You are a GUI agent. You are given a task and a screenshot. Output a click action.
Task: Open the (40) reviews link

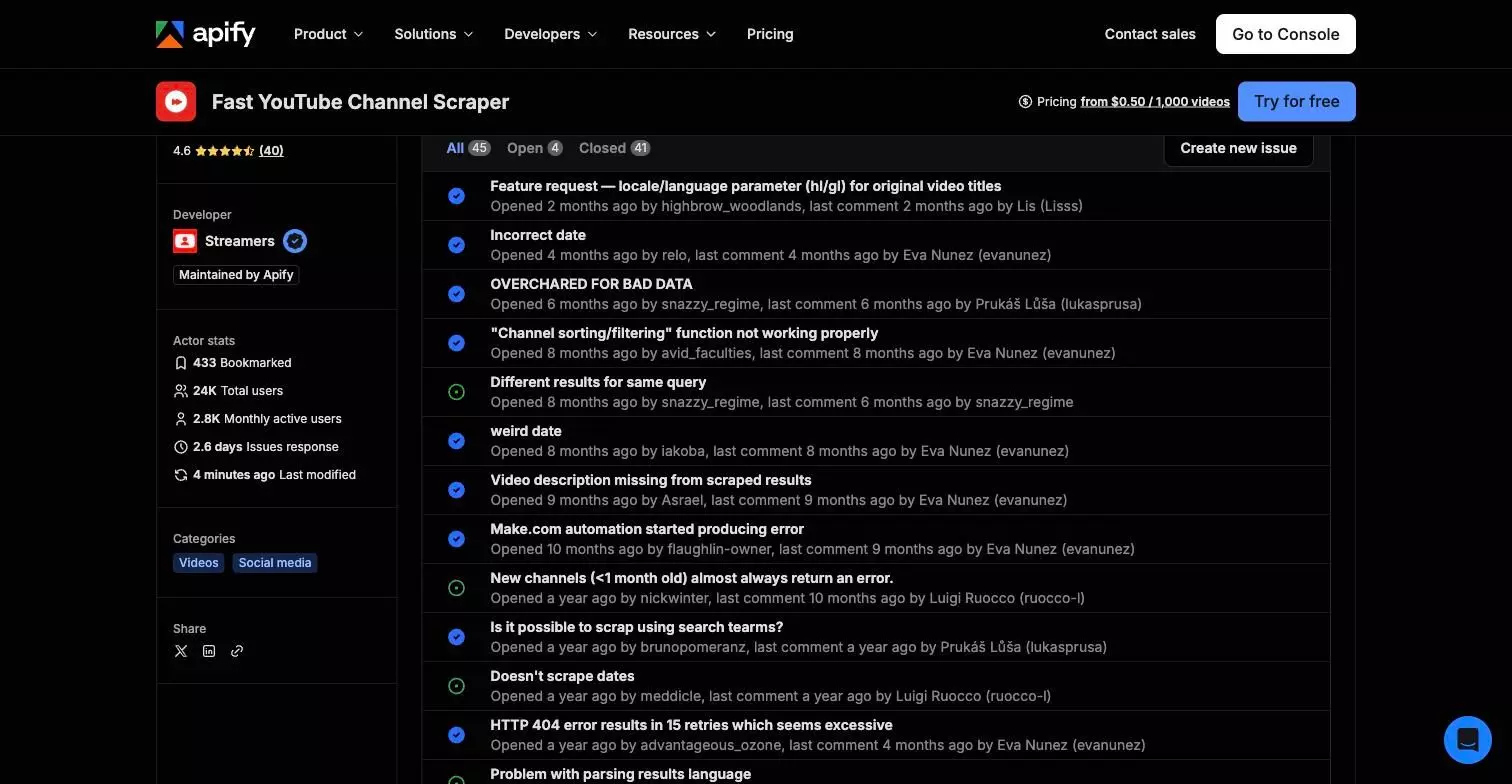pos(271,151)
